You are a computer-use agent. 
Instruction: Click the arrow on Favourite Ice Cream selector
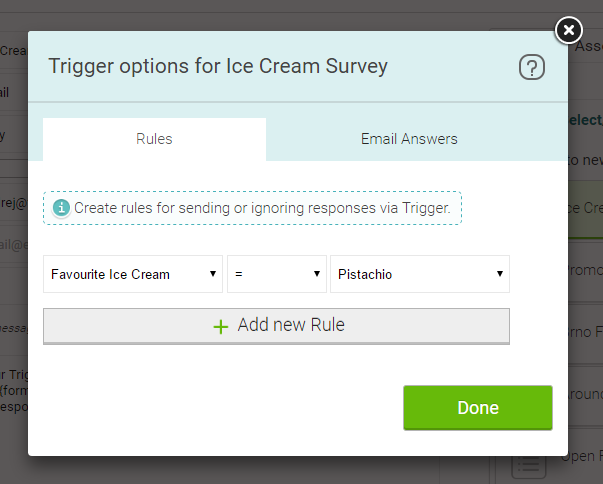point(213,274)
